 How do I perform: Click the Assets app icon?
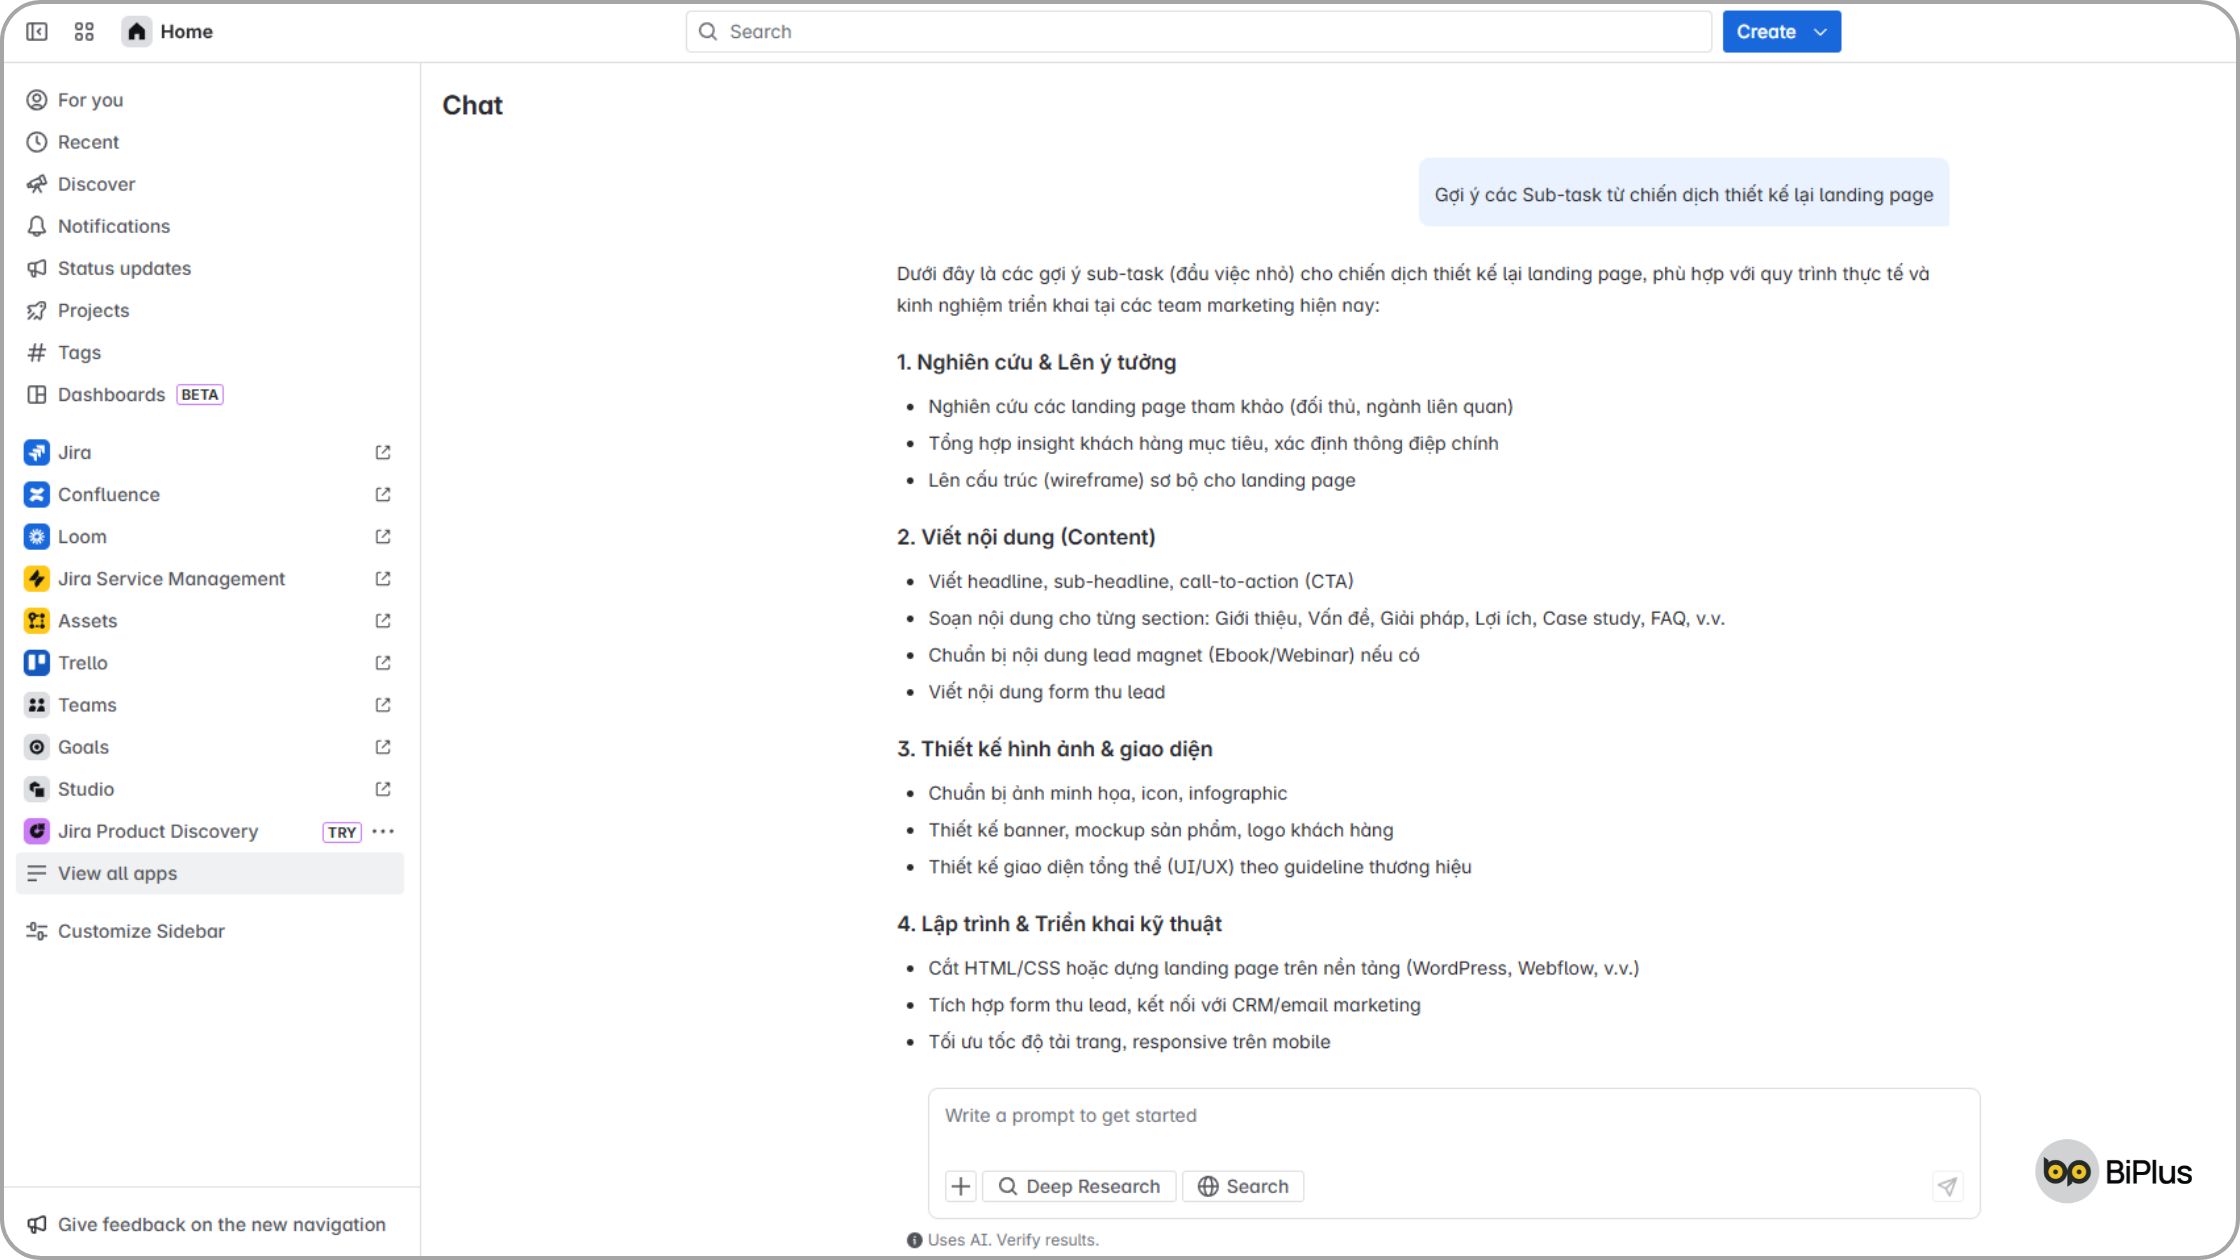coord(37,620)
